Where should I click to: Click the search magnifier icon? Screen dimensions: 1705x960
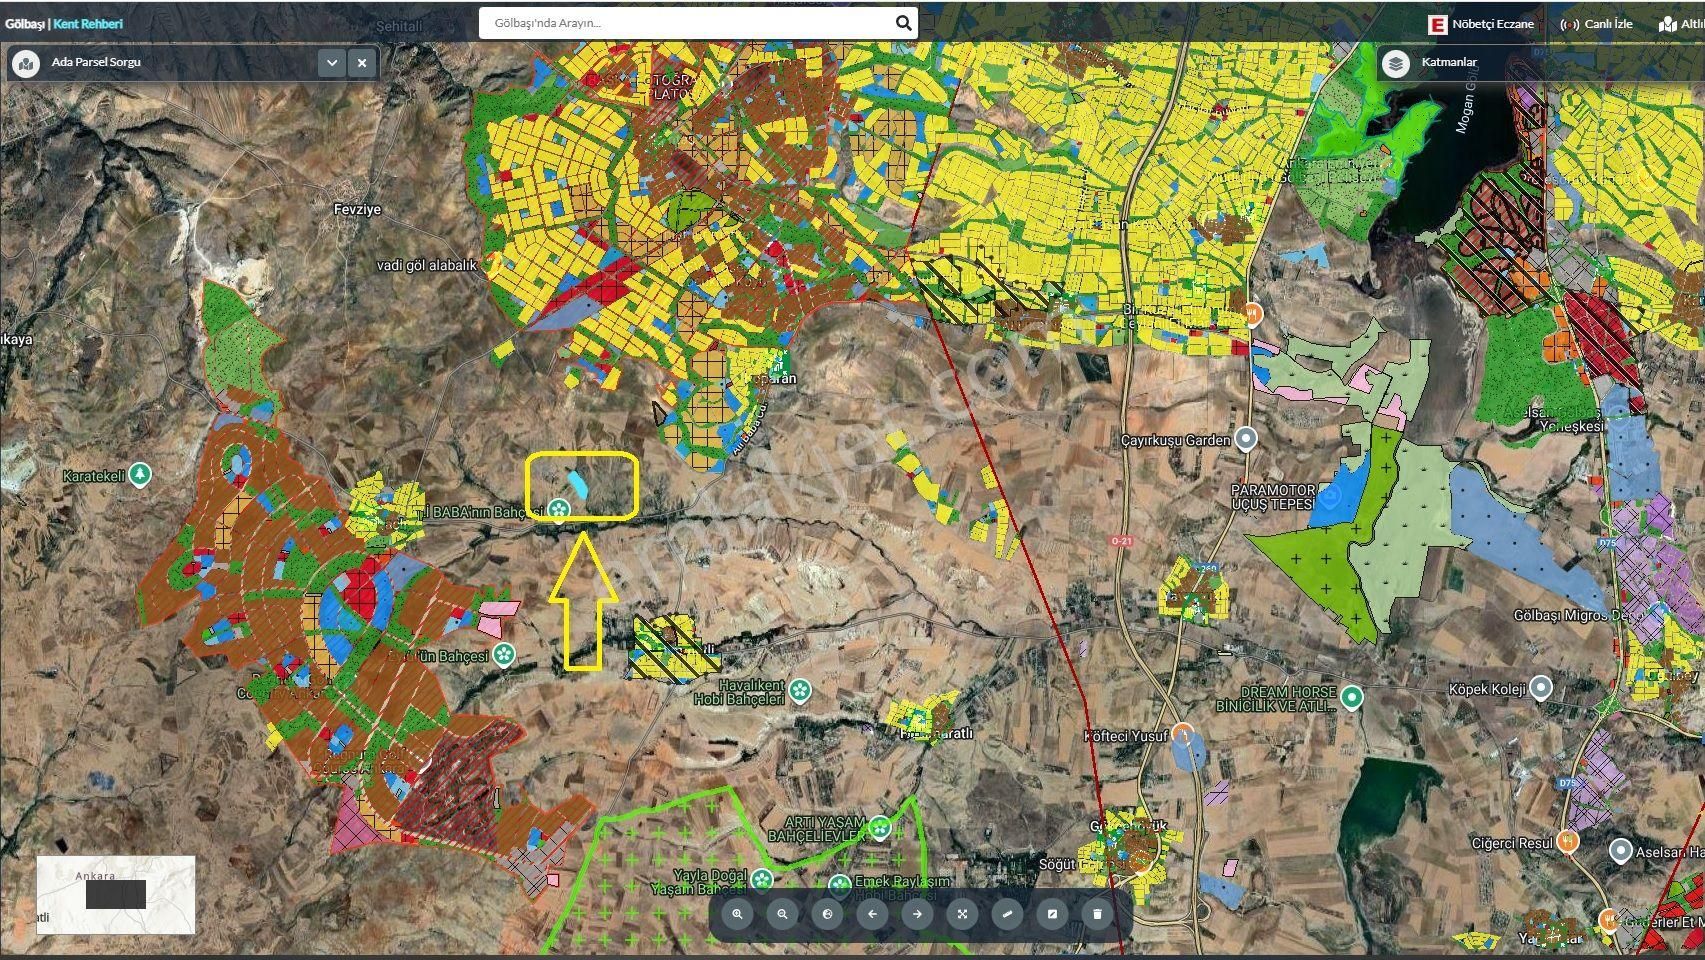[x=903, y=23]
